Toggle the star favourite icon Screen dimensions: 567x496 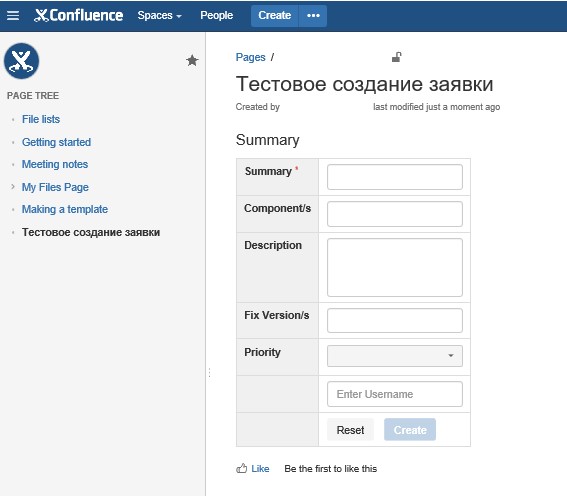(192, 60)
